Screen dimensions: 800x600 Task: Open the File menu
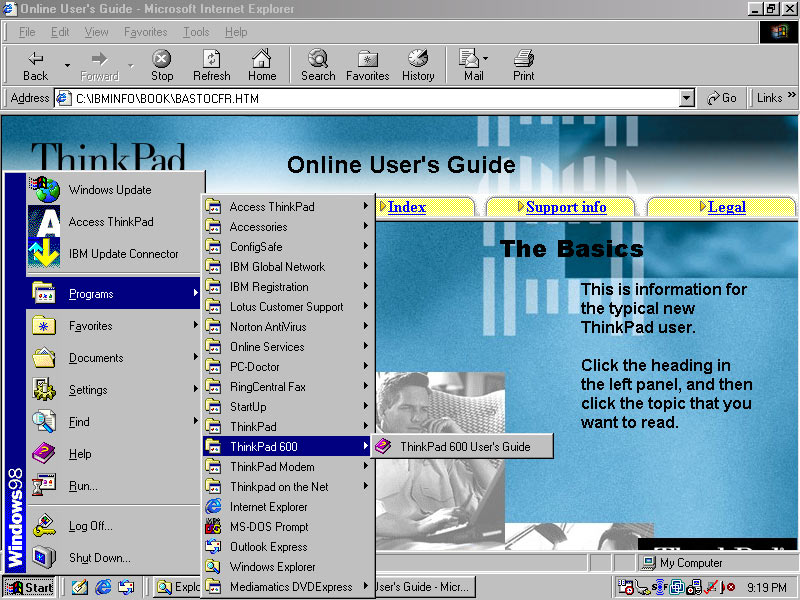tap(27, 32)
